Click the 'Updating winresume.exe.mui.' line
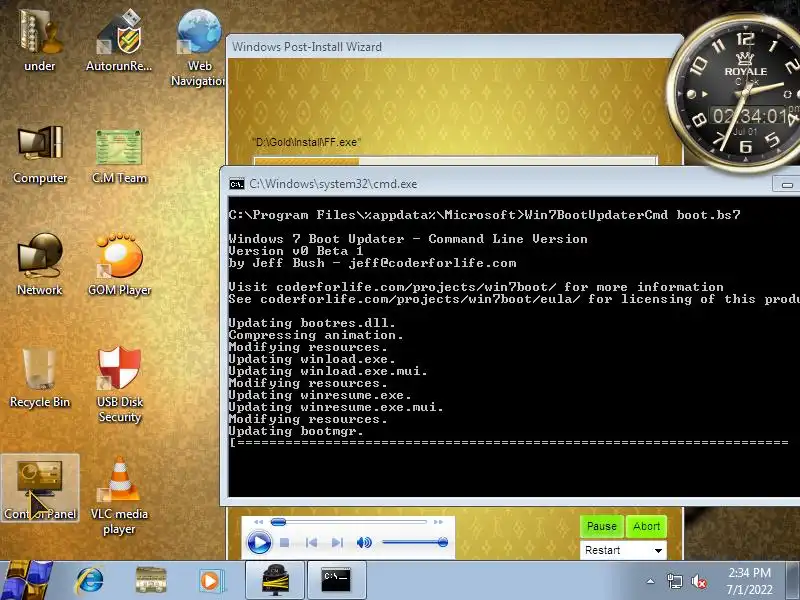 [x=336, y=407]
